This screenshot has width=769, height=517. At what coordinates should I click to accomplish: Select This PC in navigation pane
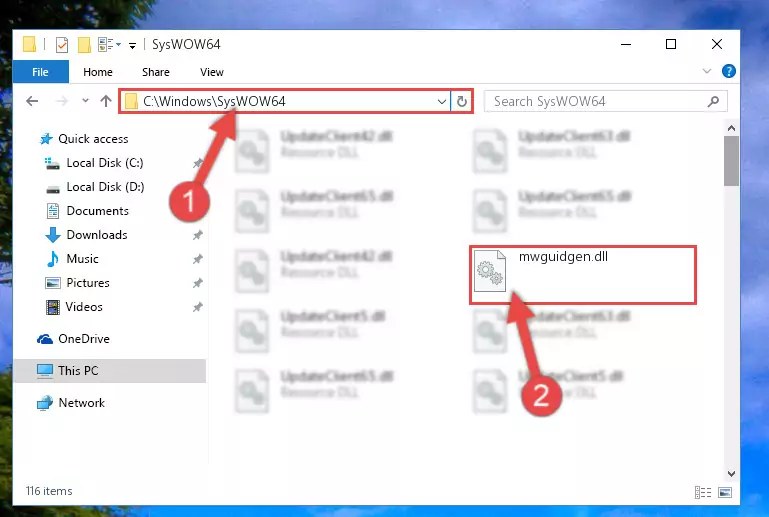[x=78, y=371]
